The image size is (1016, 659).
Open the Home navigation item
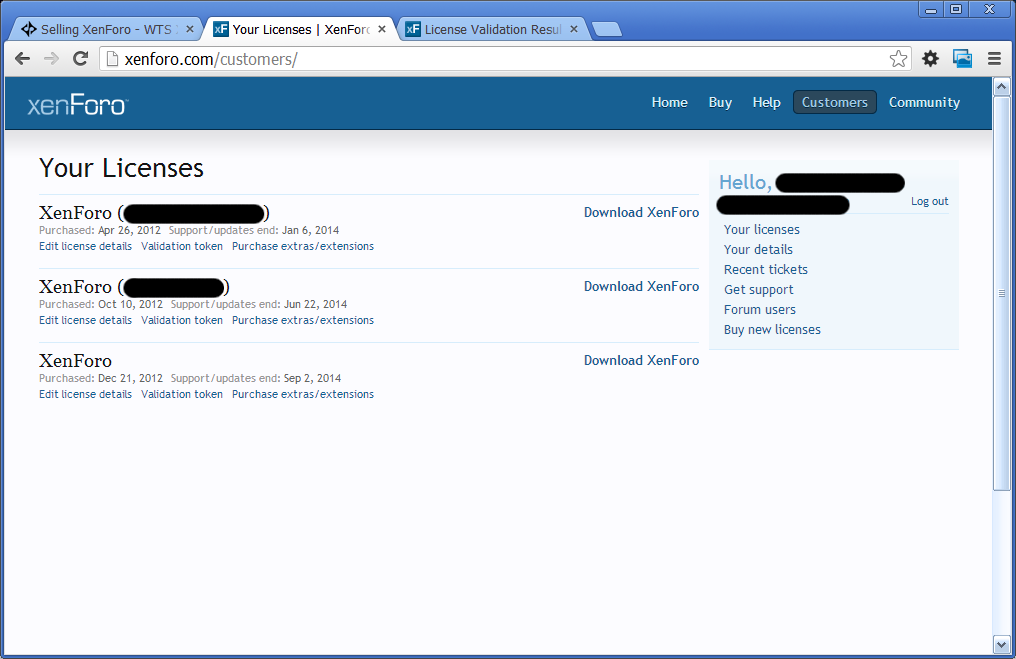click(669, 102)
